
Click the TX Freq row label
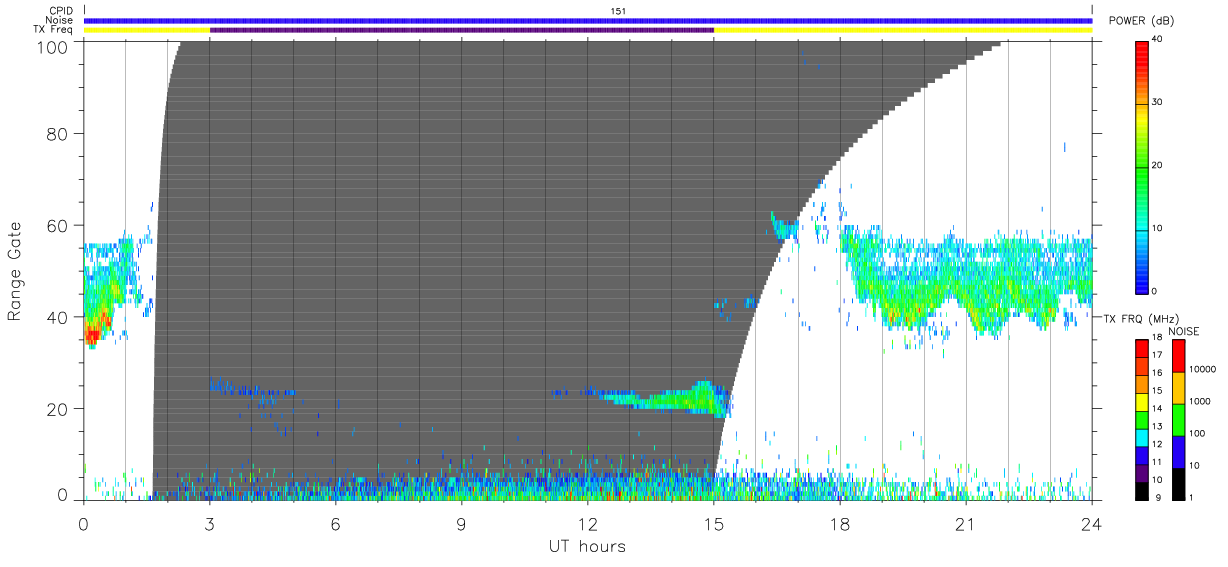pos(54,30)
